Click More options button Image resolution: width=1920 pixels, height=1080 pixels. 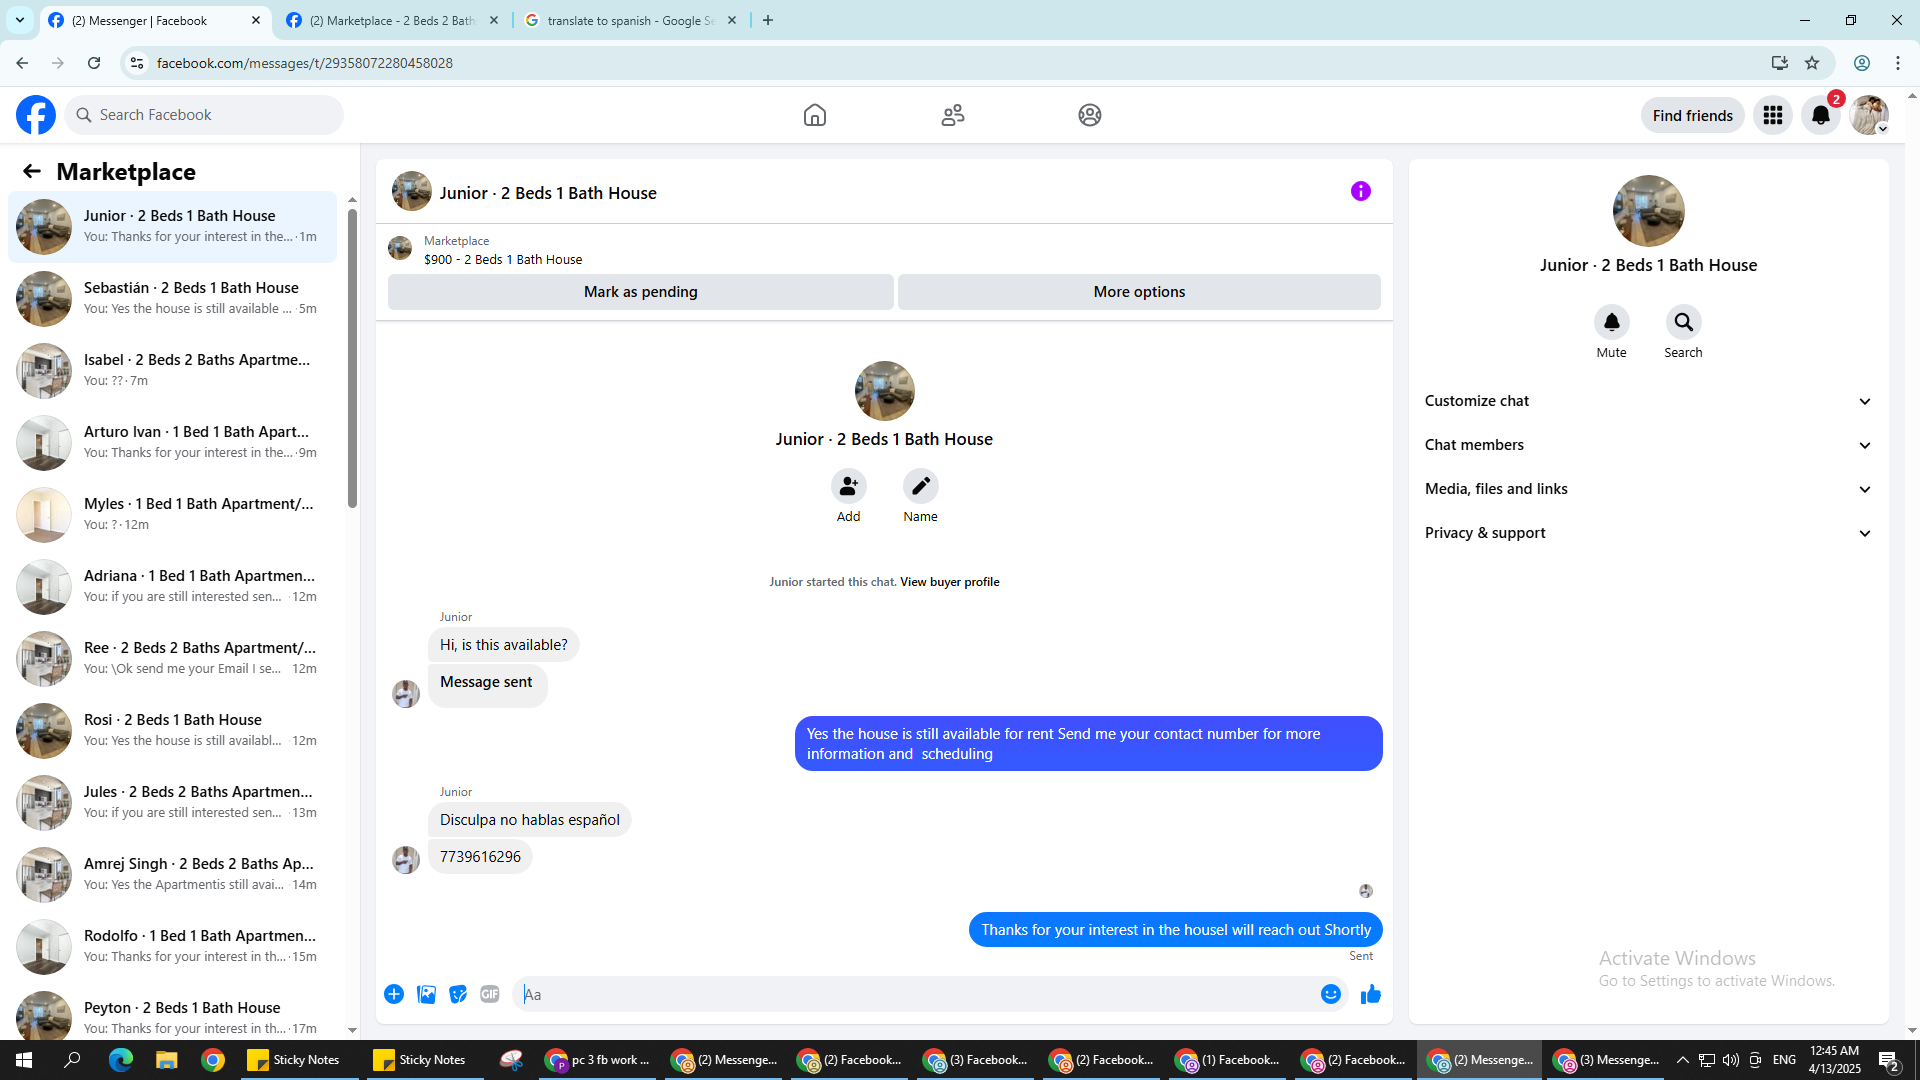tap(1139, 292)
